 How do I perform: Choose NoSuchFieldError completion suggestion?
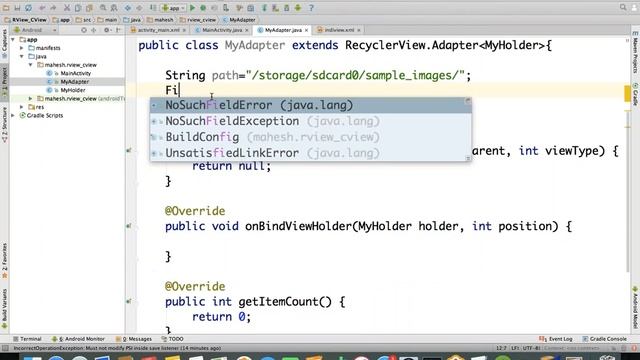click(x=311, y=105)
